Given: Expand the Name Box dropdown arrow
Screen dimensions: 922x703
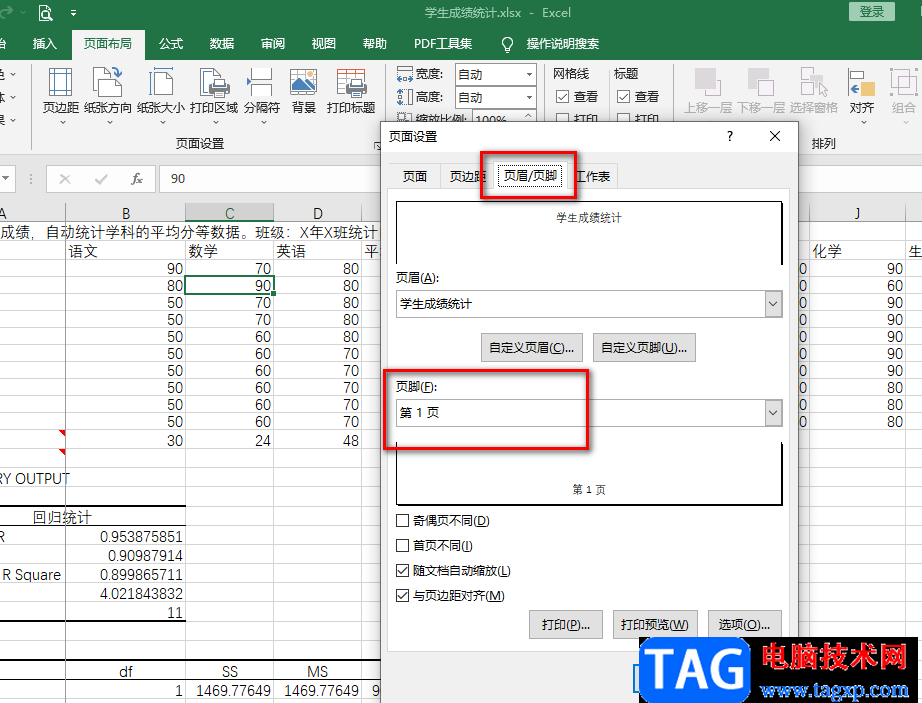Looking at the screenshot, I should pyautogui.click(x=6, y=179).
